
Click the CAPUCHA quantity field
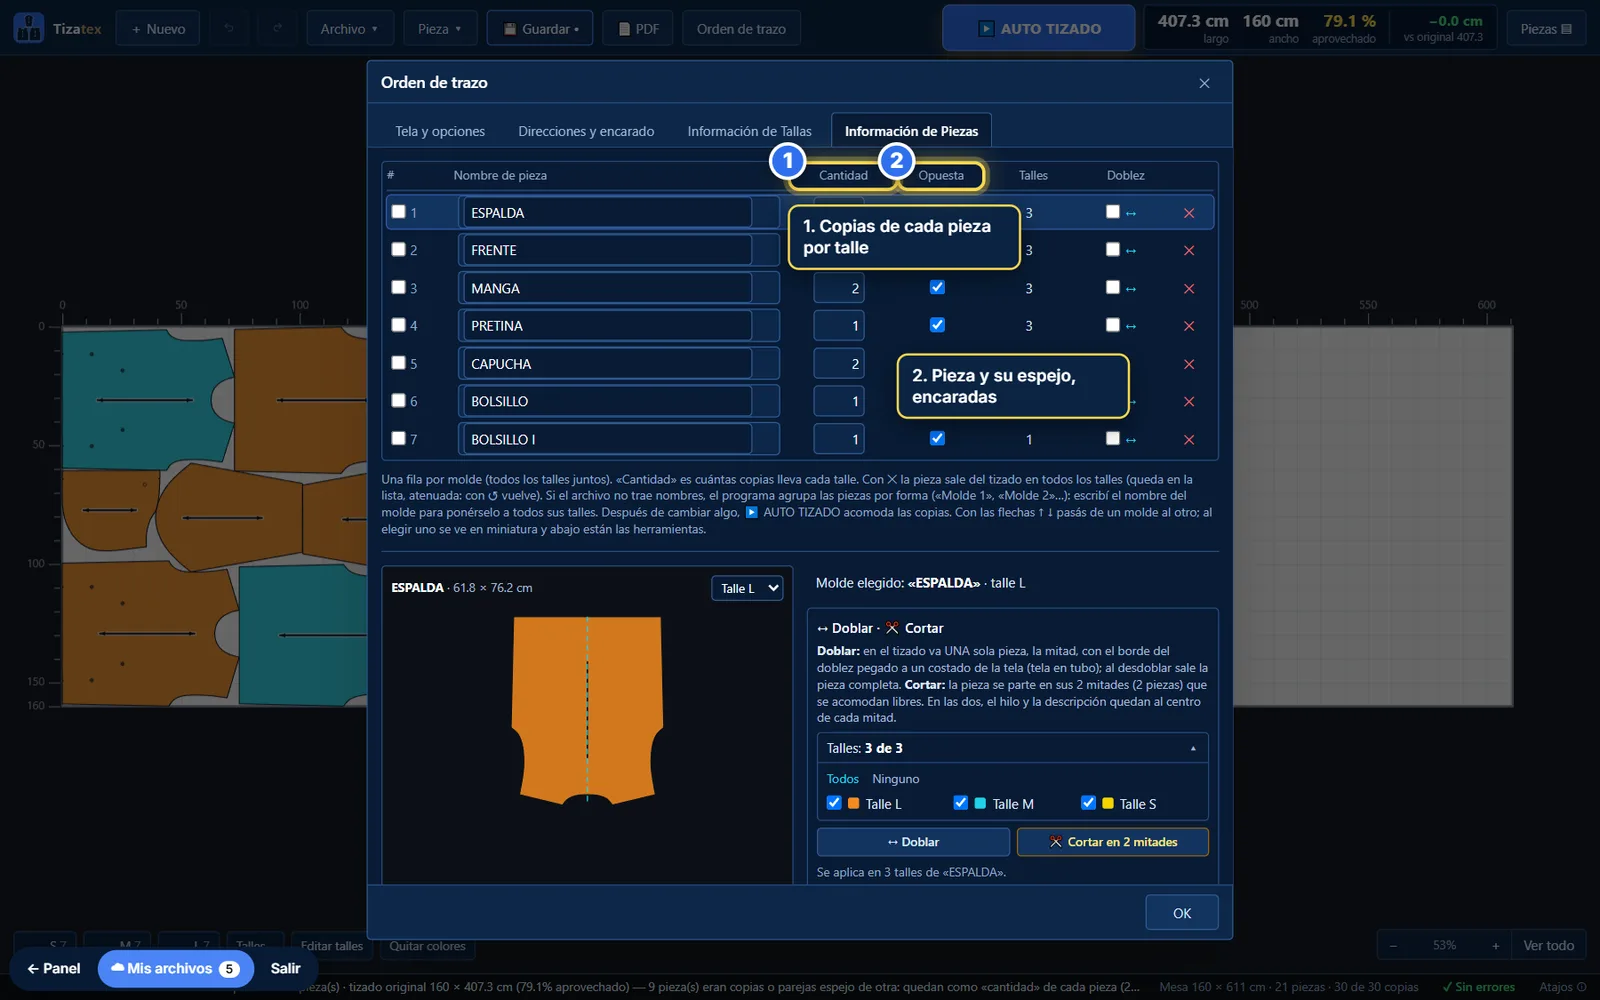coord(839,363)
